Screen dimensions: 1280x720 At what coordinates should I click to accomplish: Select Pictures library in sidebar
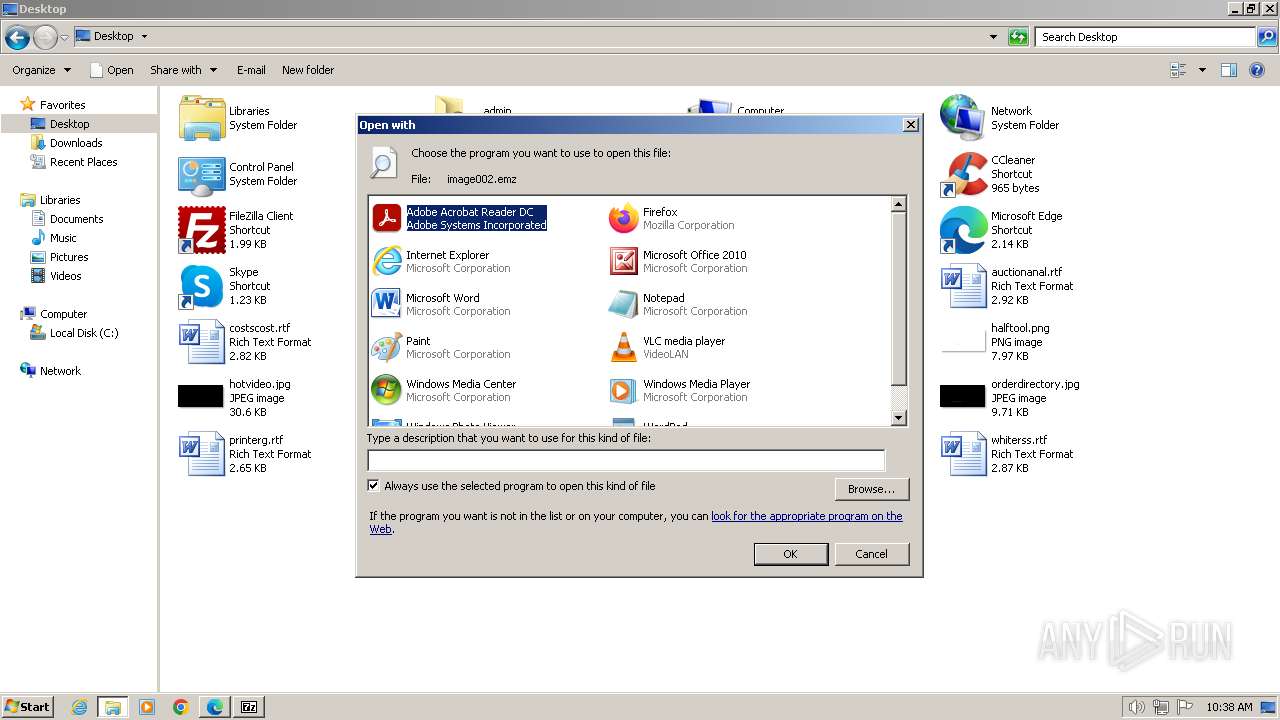click(69, 257)
